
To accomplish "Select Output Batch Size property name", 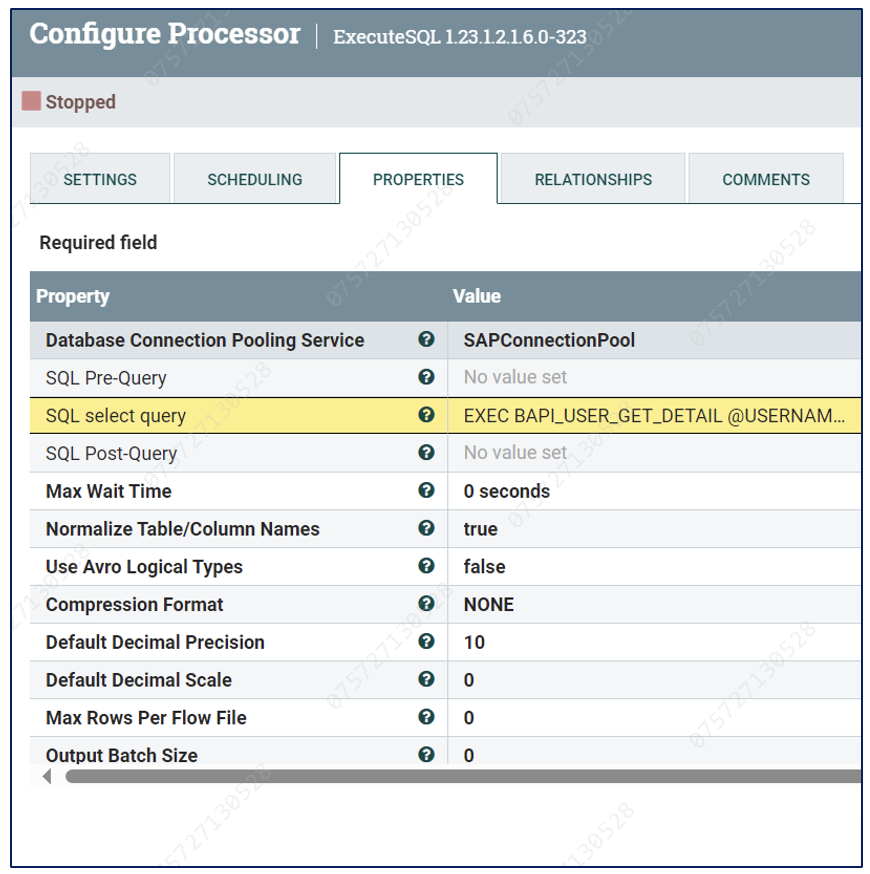I will point(121,755).
